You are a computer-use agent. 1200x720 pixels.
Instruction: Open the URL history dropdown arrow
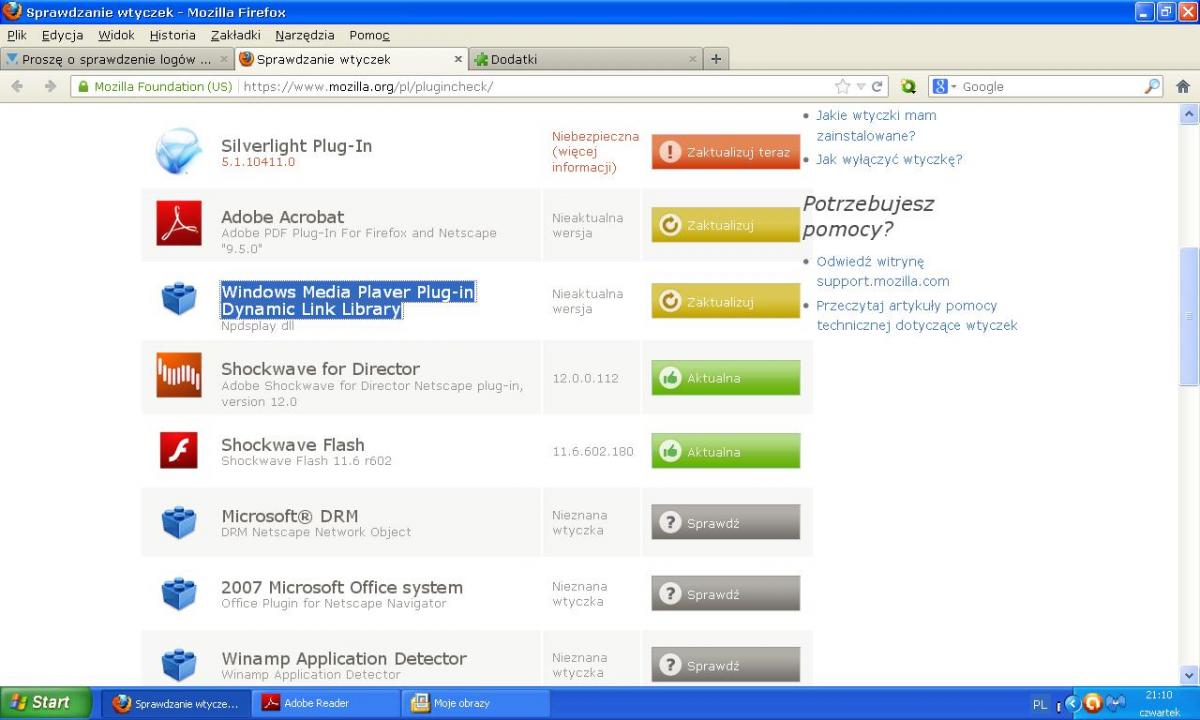[x=860, y=87]
